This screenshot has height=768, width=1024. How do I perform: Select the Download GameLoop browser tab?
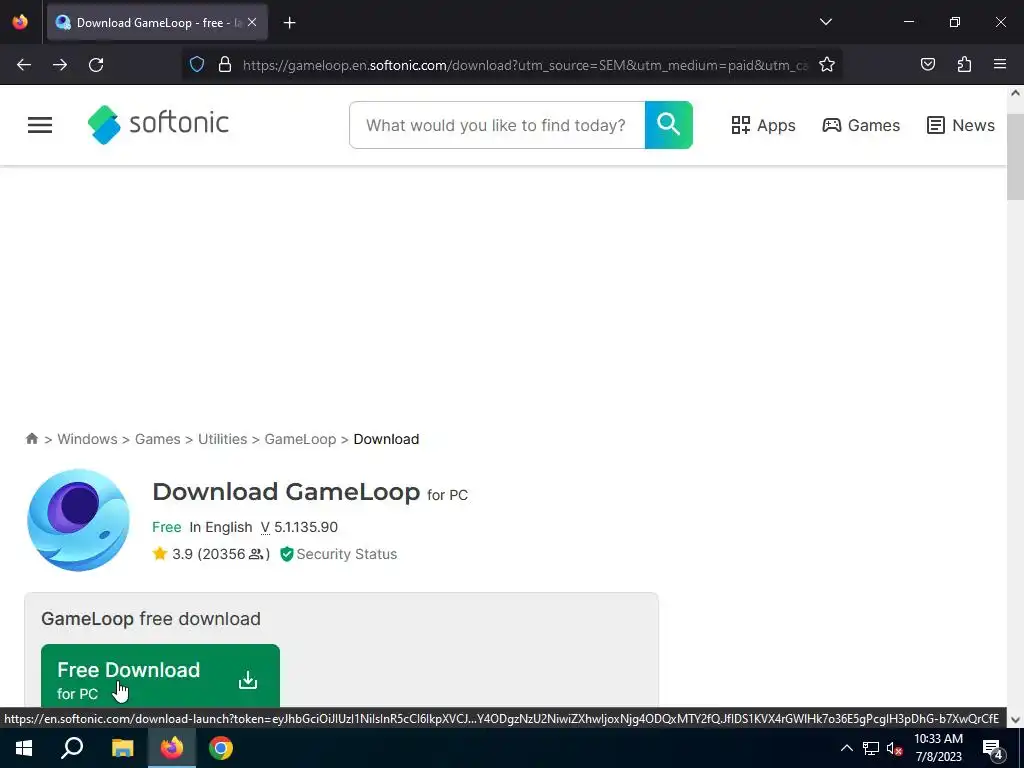[157, 23]
